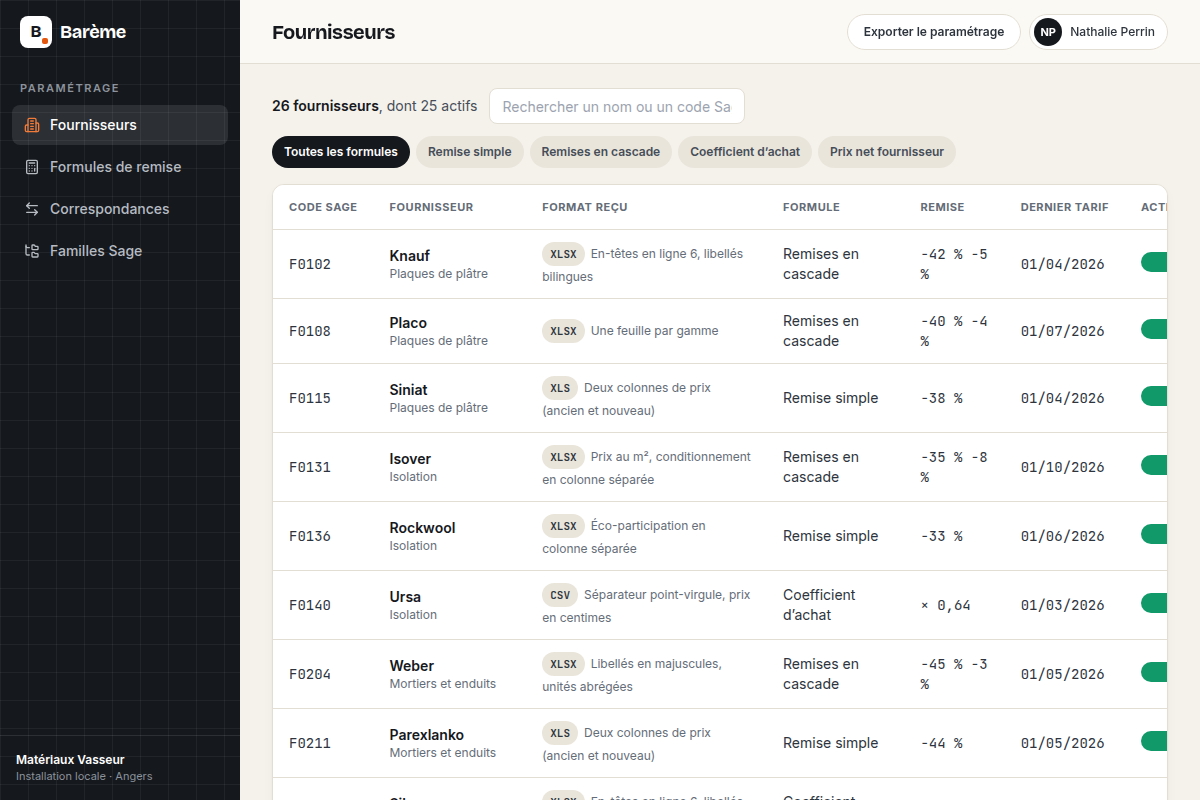Click code F0115
The image size is (1200, 800).
310,398
